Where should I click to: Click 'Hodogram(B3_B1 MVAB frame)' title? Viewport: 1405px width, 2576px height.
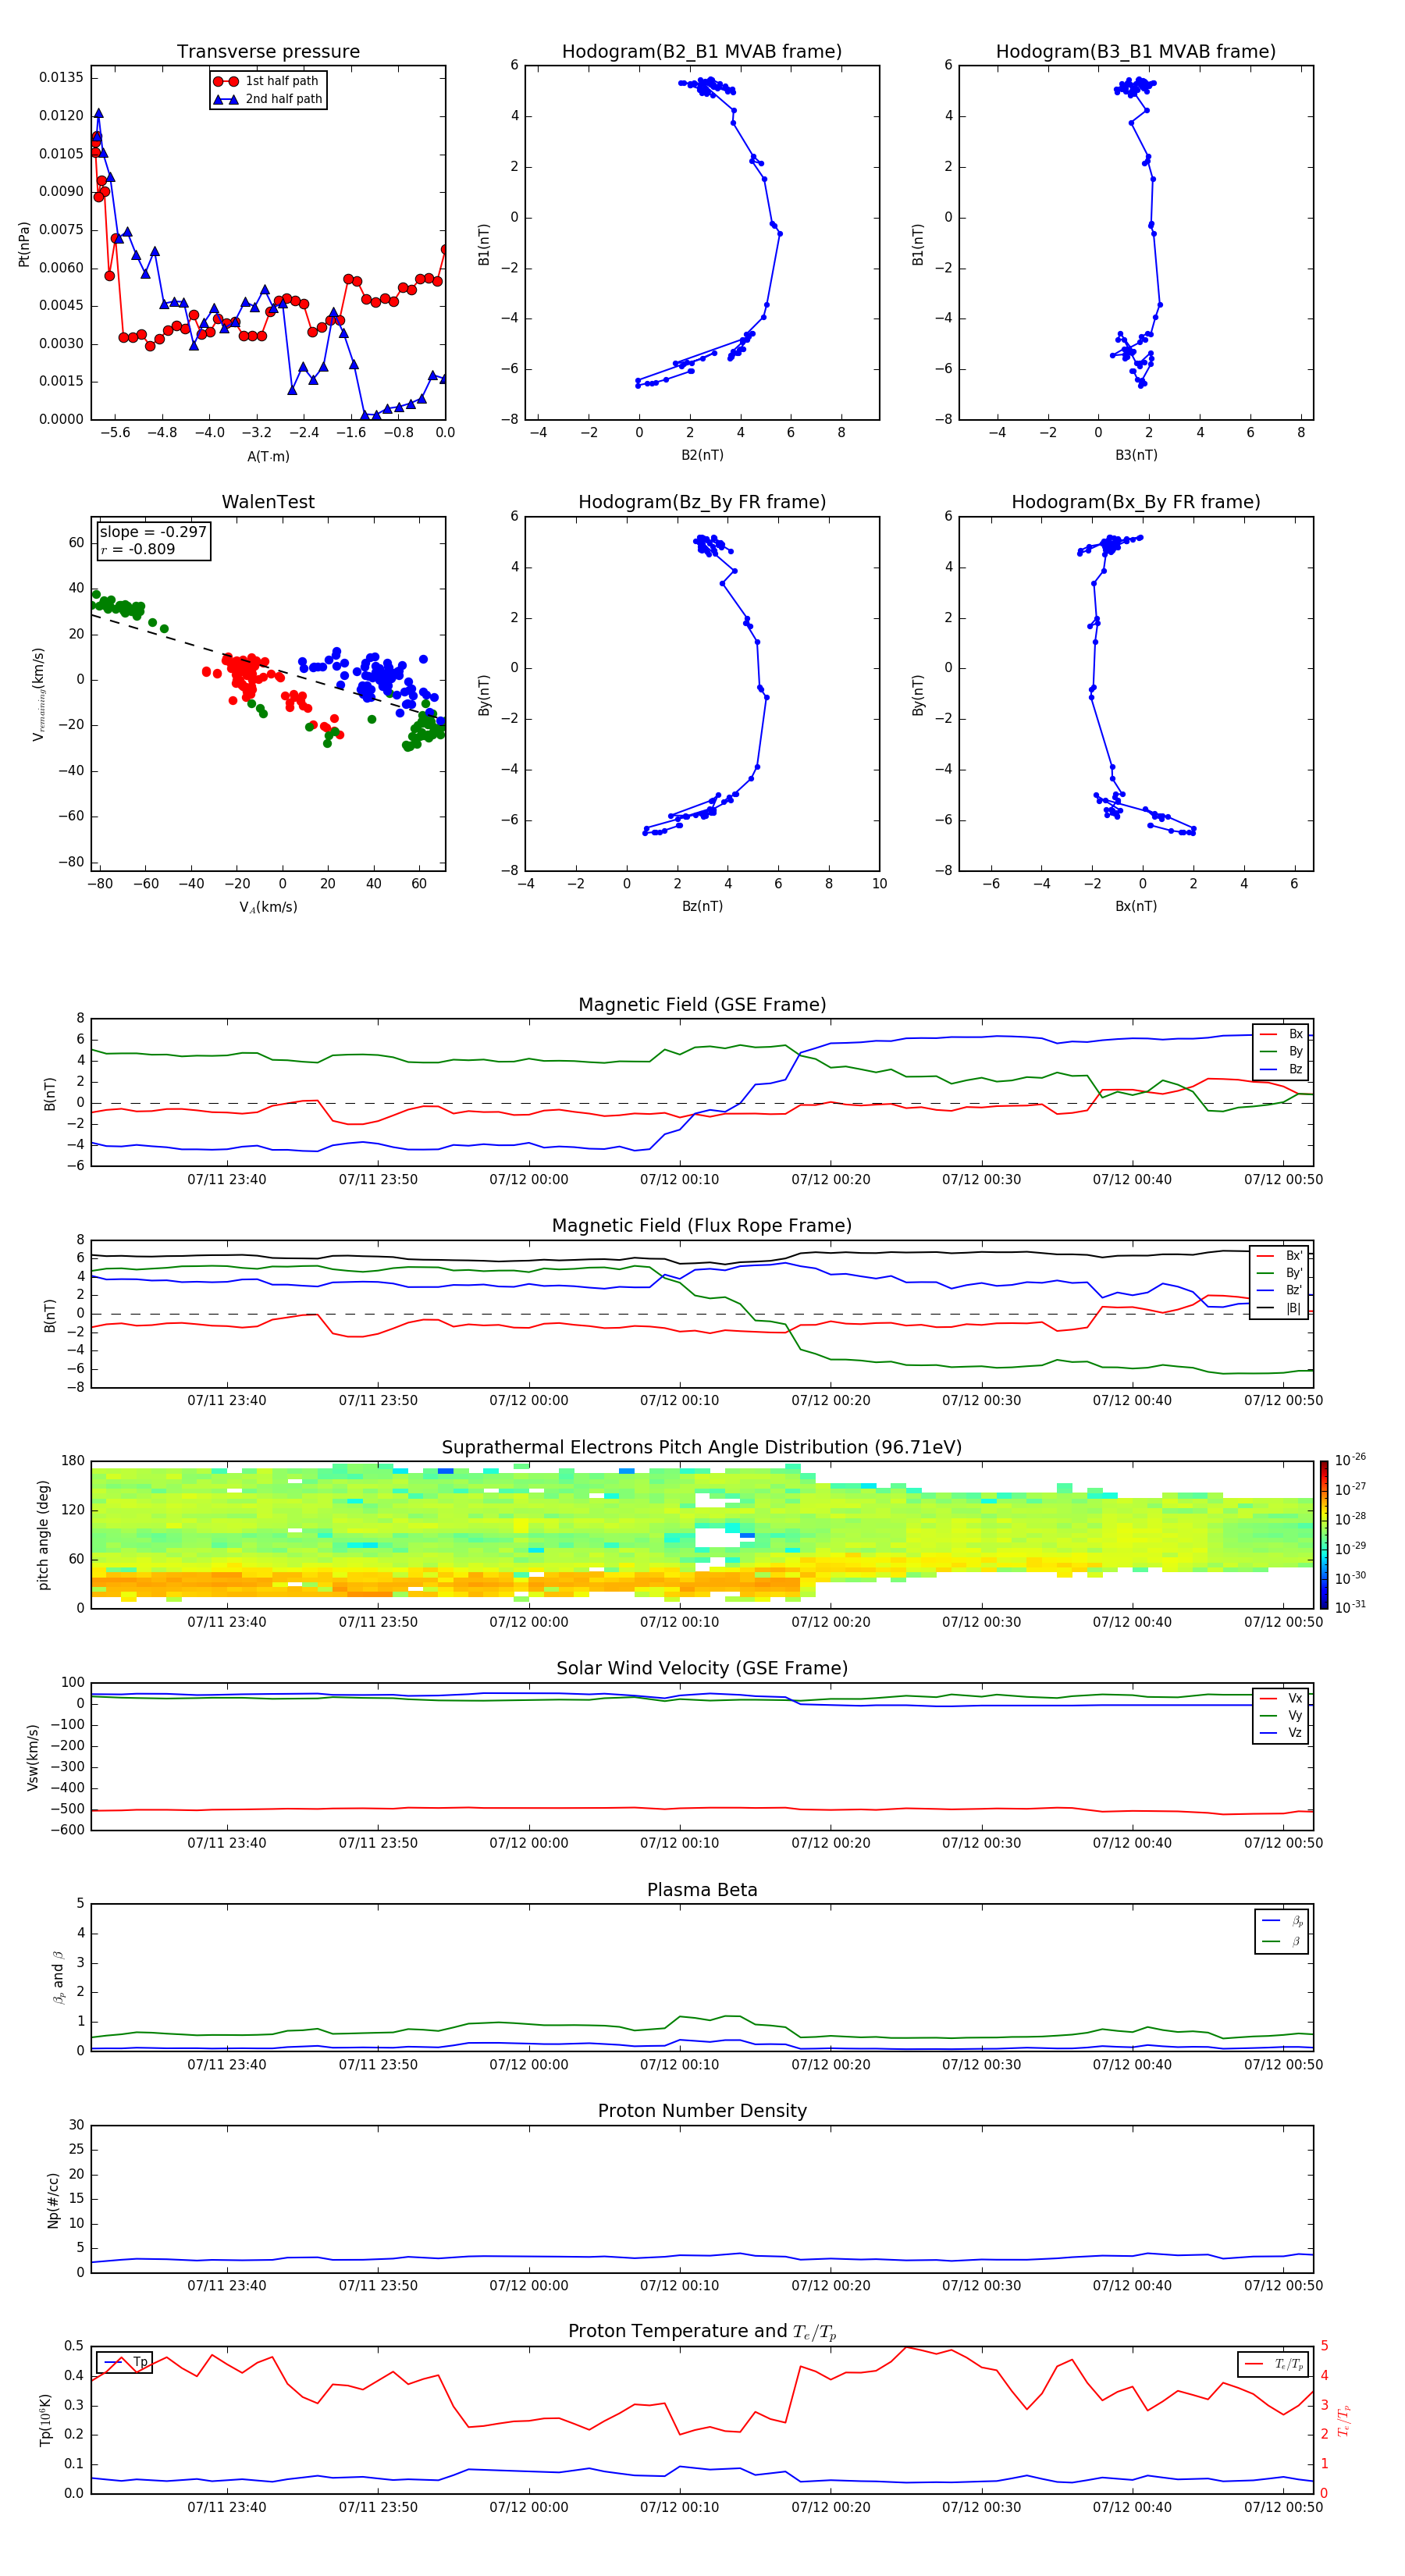[1136, 52]
